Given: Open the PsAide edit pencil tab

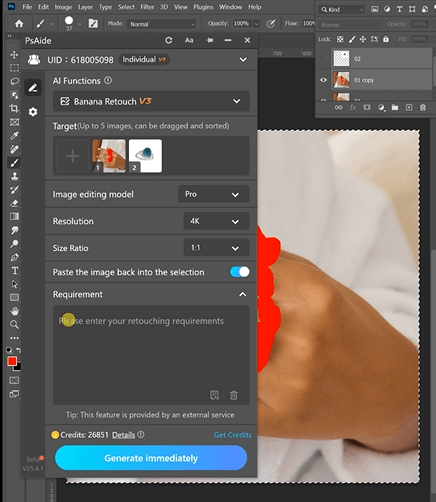Looking at the screenshot, I should pyautogui.click(x=33, y=88).
